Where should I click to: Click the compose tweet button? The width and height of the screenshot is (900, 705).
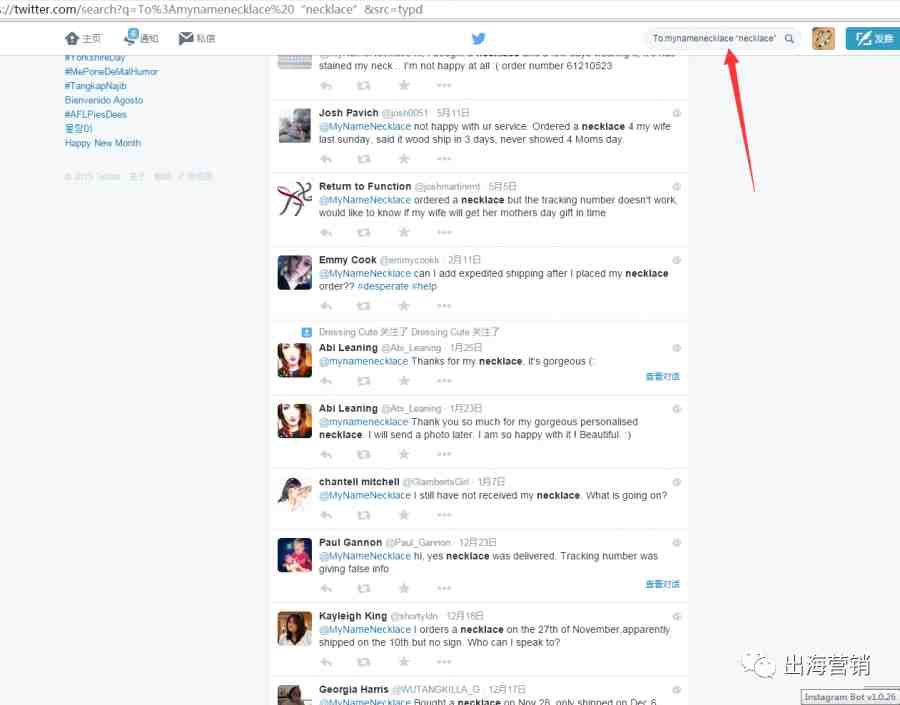pos(872,38)
